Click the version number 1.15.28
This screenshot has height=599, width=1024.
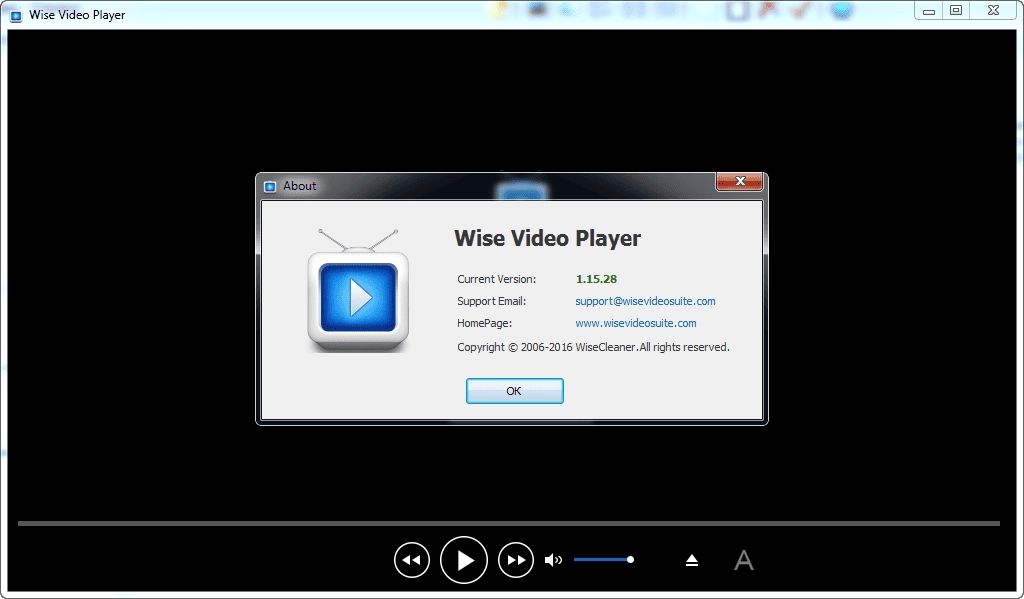(596, 279)
